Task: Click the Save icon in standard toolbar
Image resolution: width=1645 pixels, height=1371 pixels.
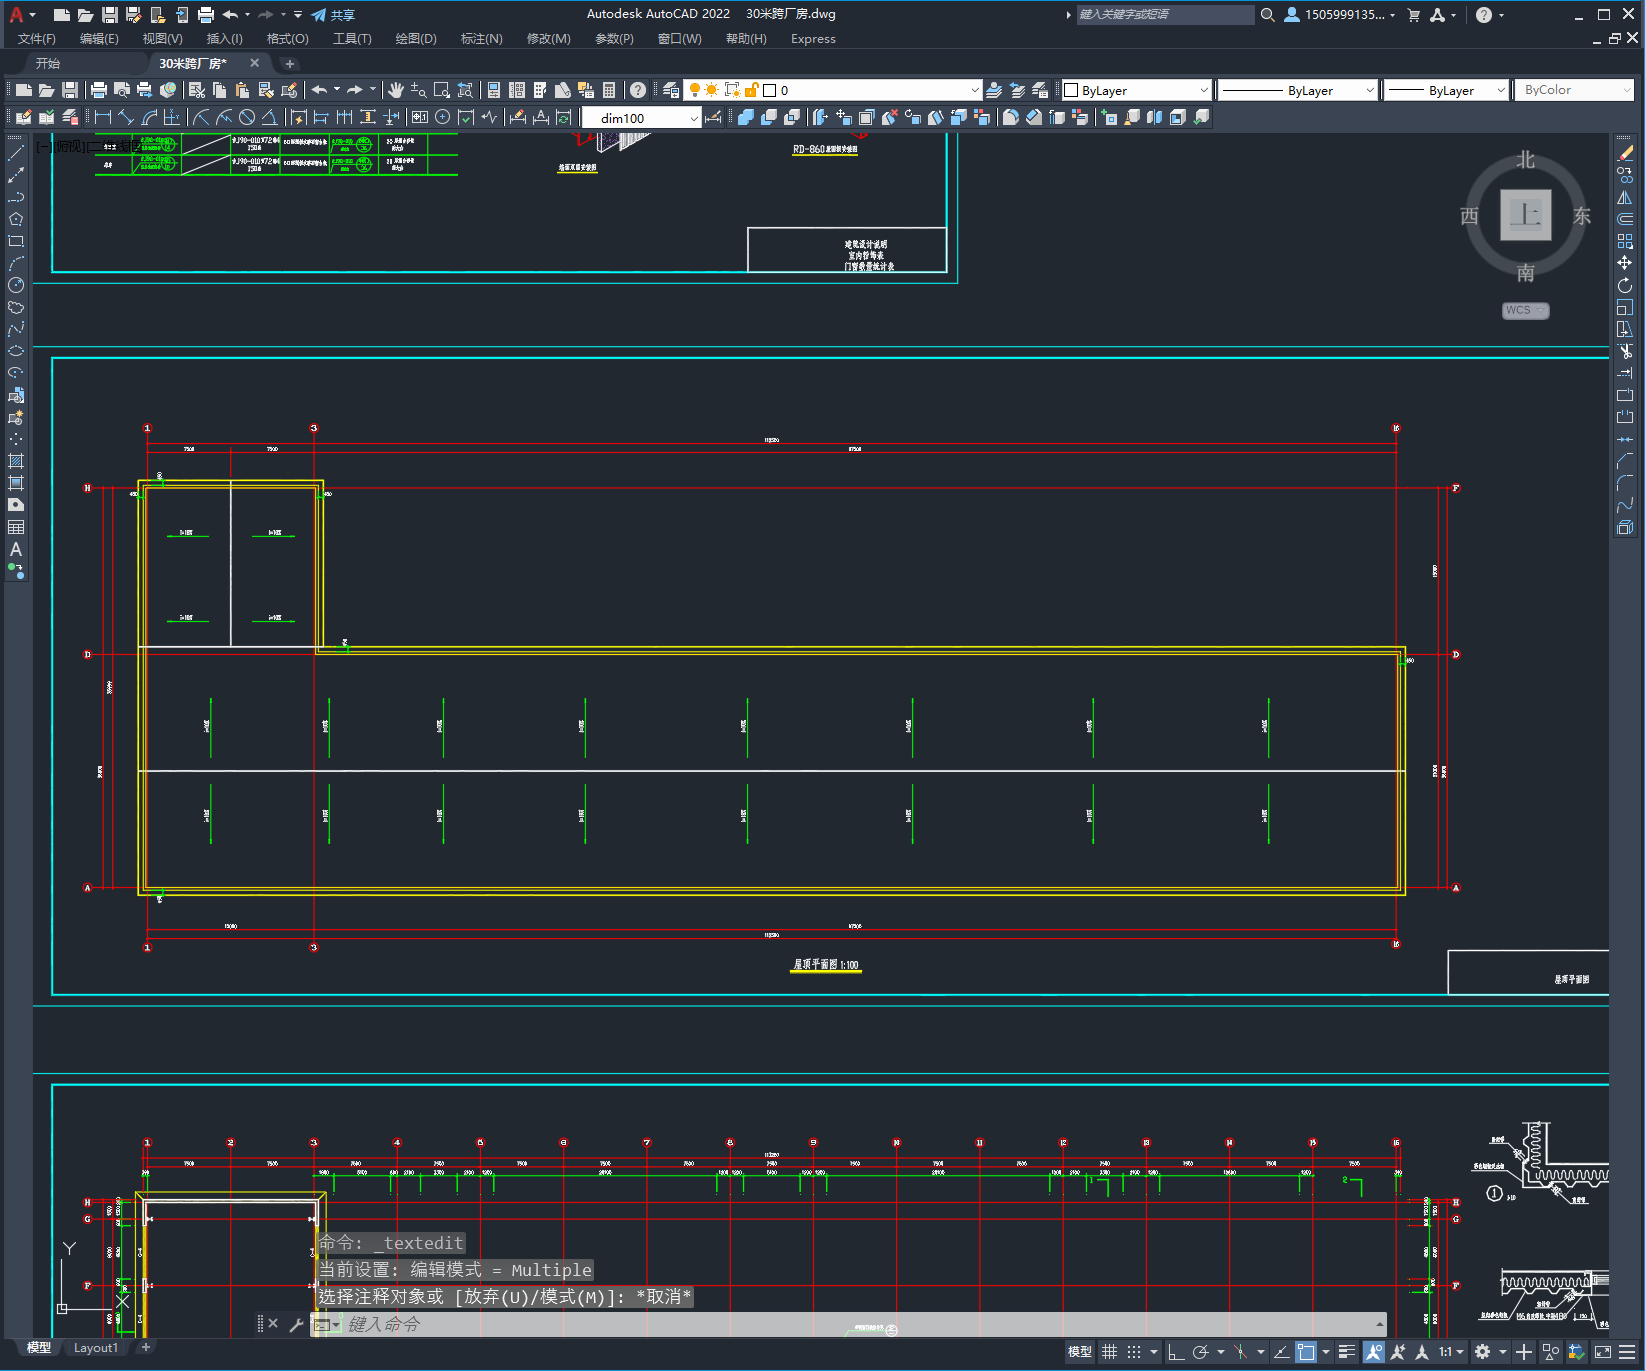Action: pos(70,90)
